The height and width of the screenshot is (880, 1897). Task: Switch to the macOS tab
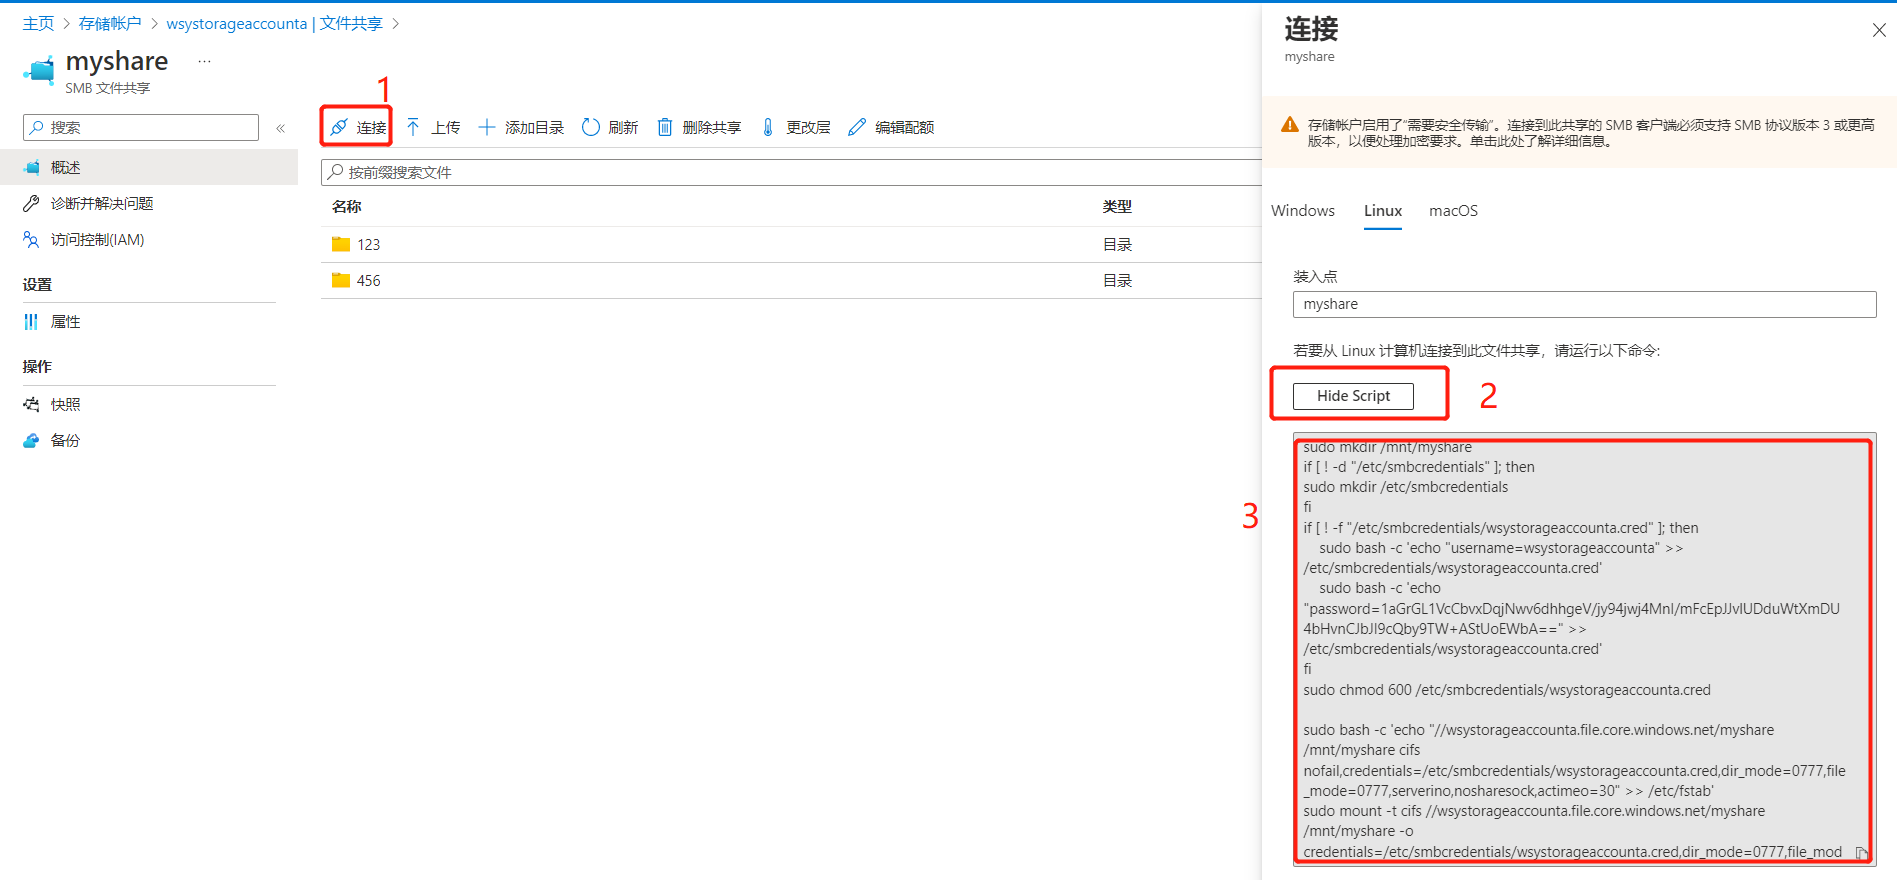(1453, 210)
